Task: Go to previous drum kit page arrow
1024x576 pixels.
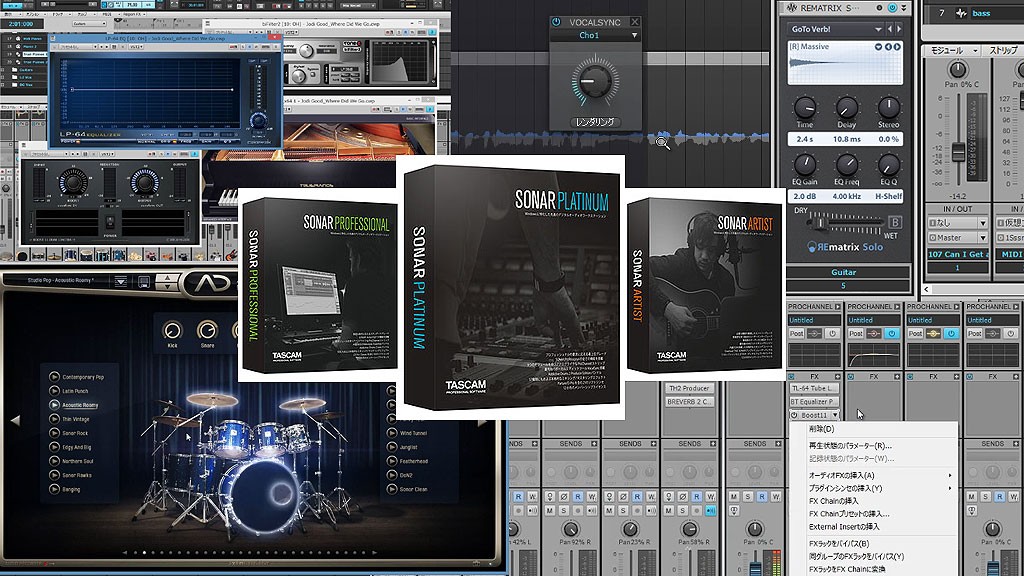Action: coord(15,421)
